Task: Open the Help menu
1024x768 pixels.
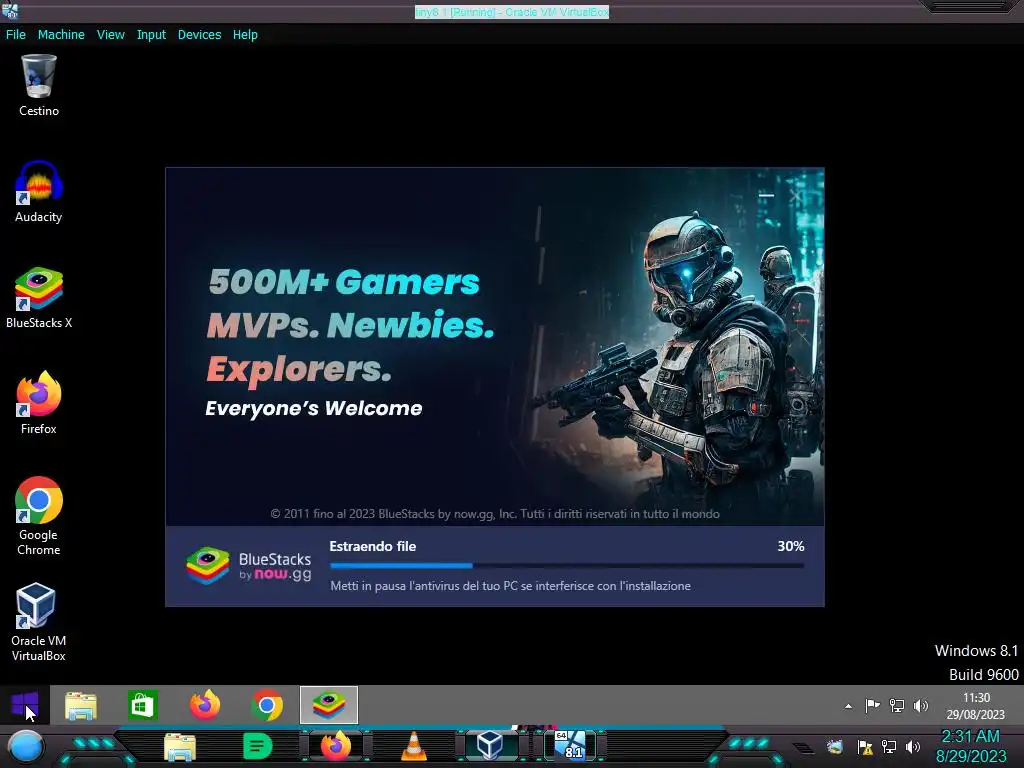Action: tap(245, 35)
